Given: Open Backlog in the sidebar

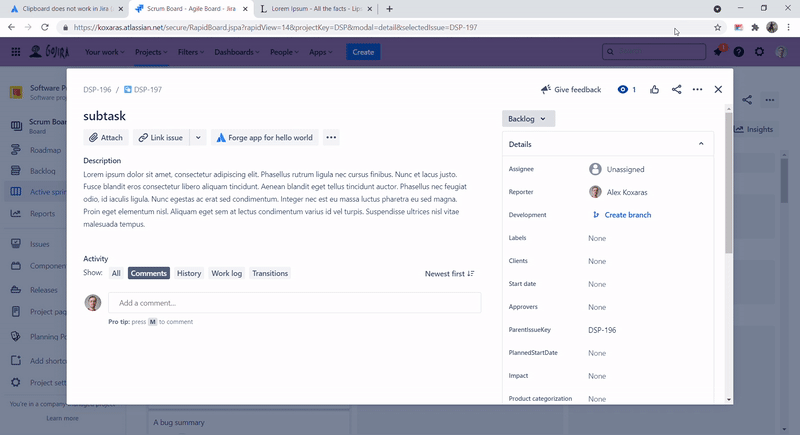Looking at the screenshot, I should pos(42,171).
